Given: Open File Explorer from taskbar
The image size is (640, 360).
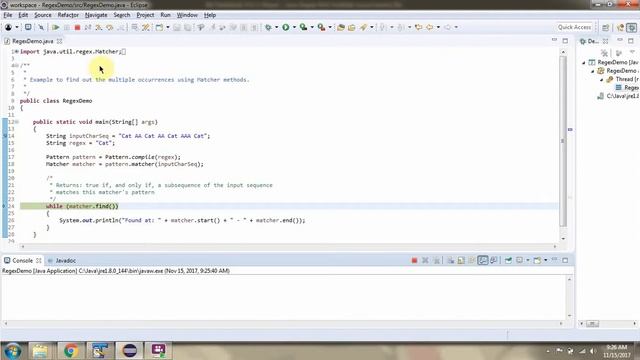Looking at the screenshot, I should [40, 351].
